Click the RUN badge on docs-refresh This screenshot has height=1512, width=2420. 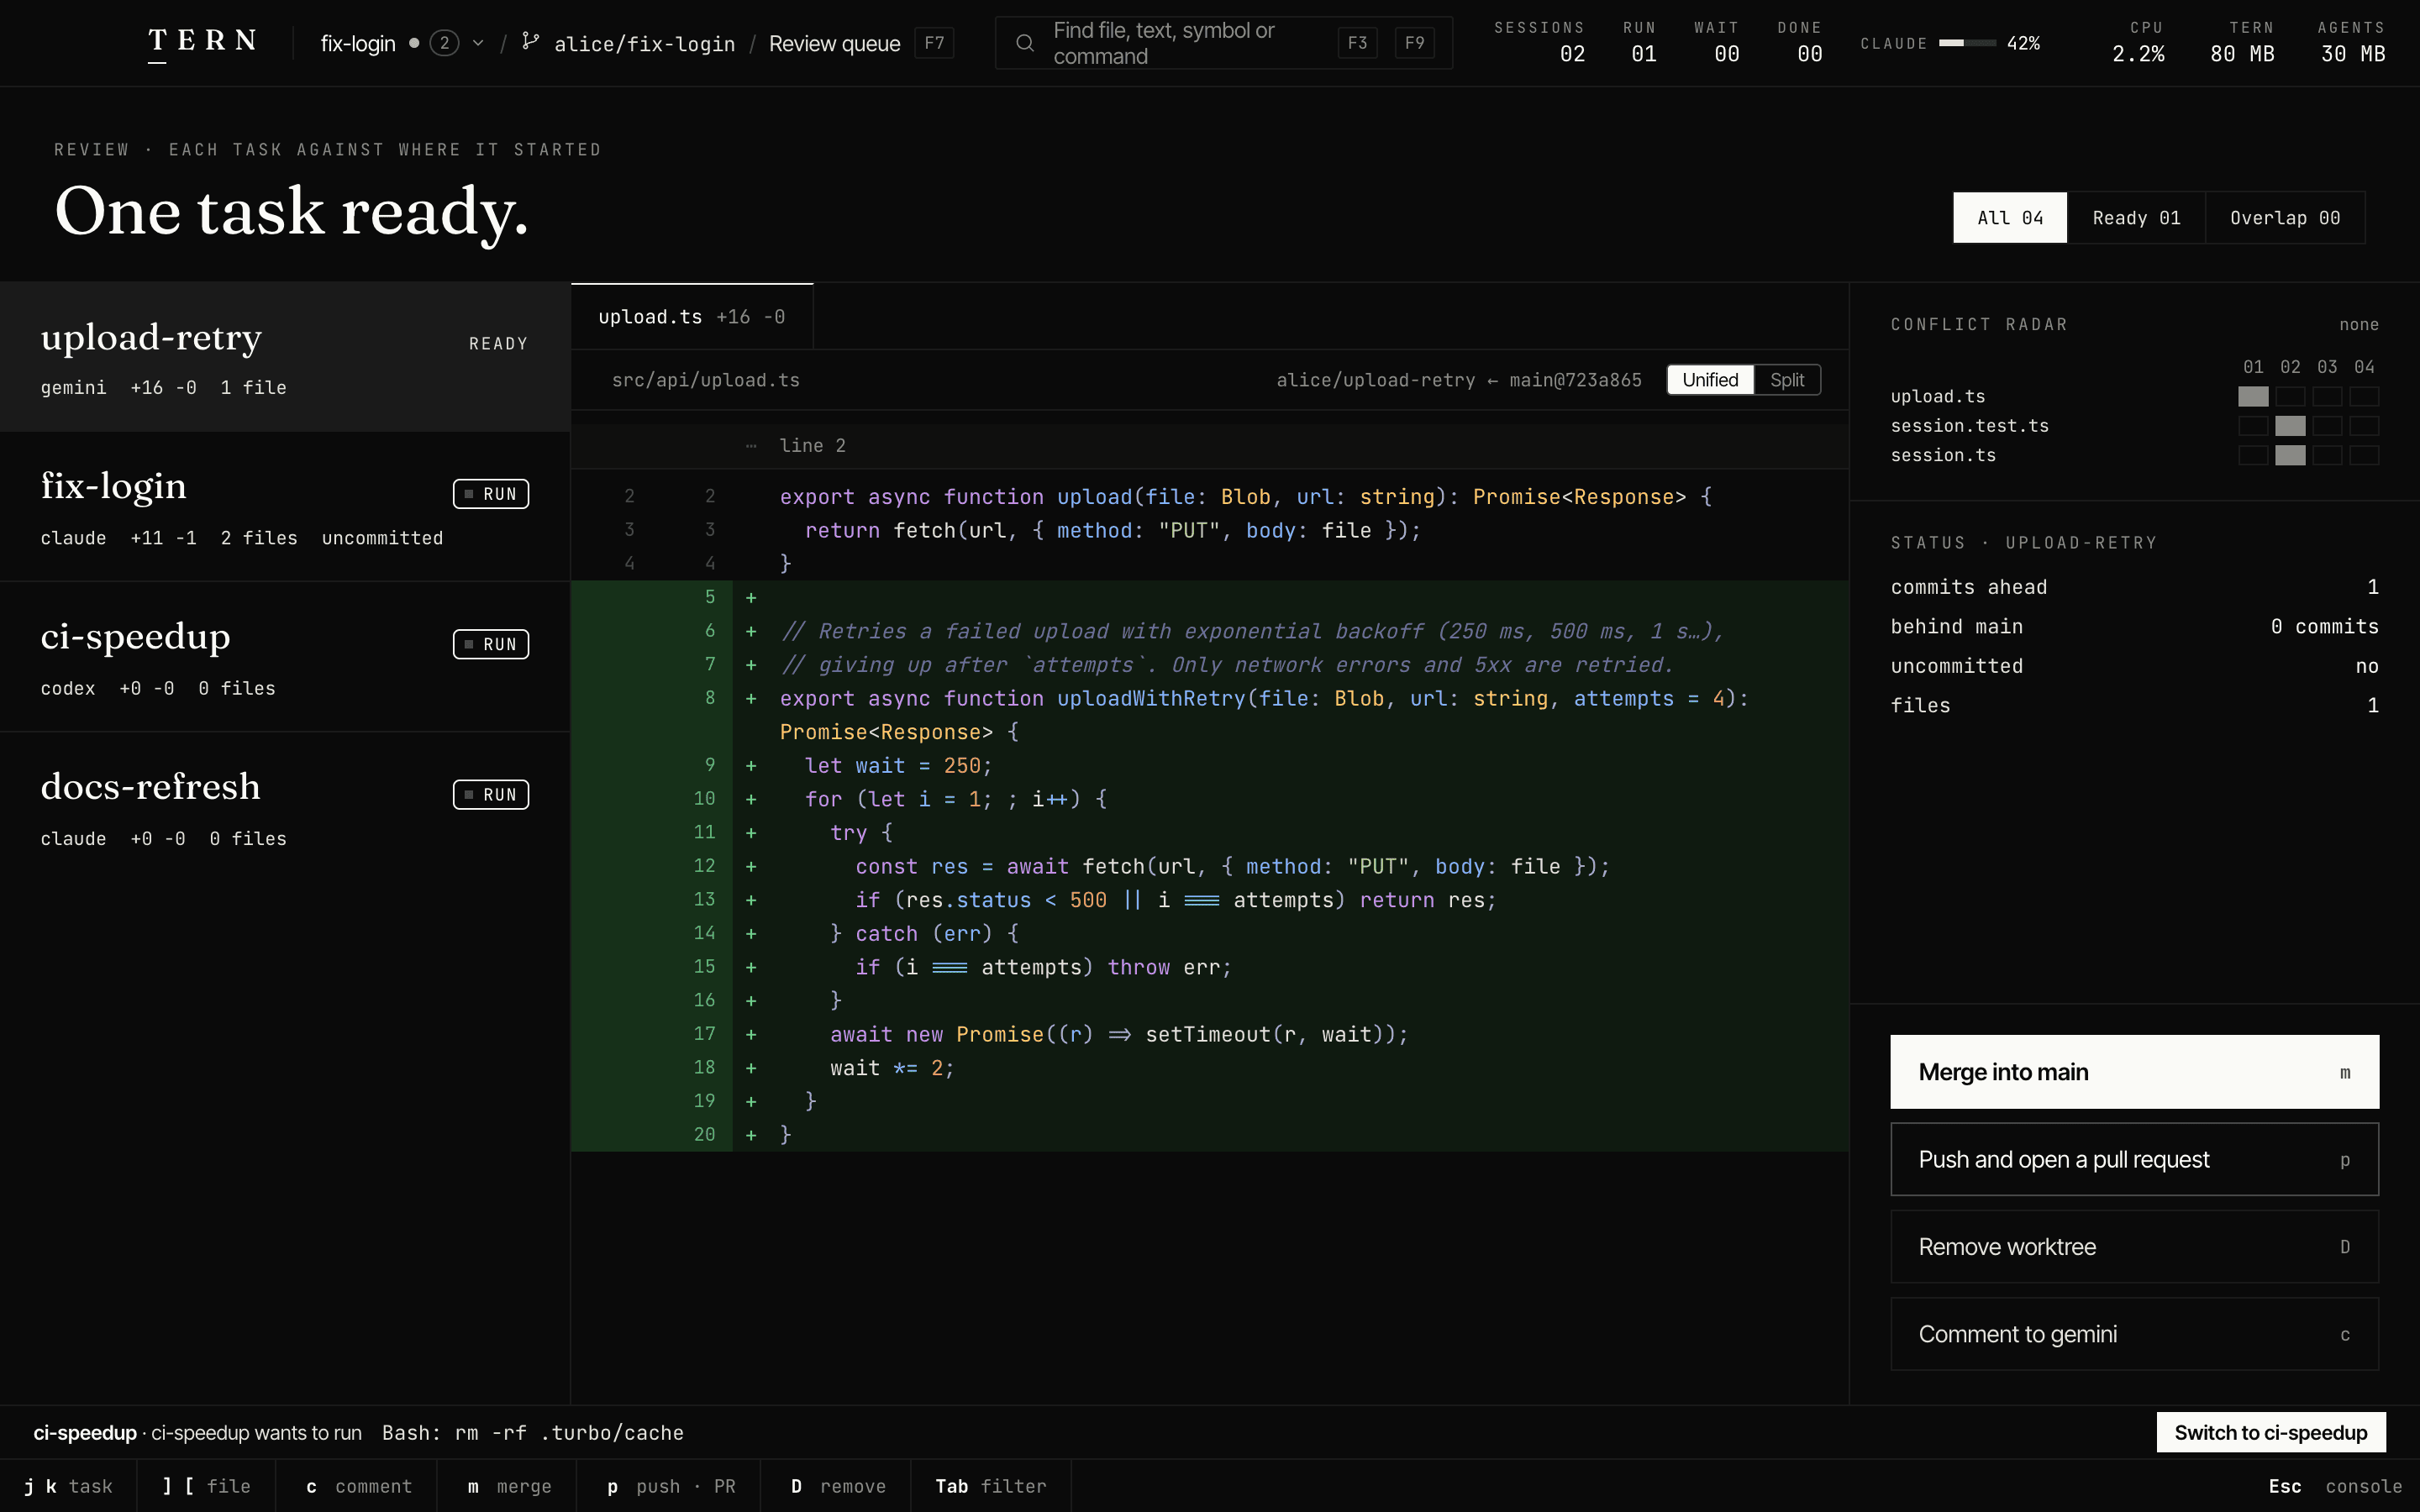(x=491, y=795)
